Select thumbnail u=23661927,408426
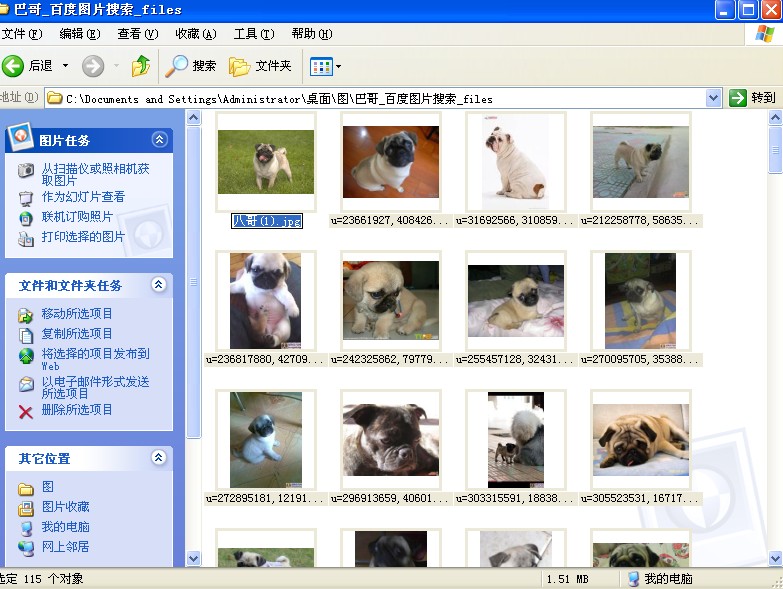This screenshot has width=783, height=589. 391,162
